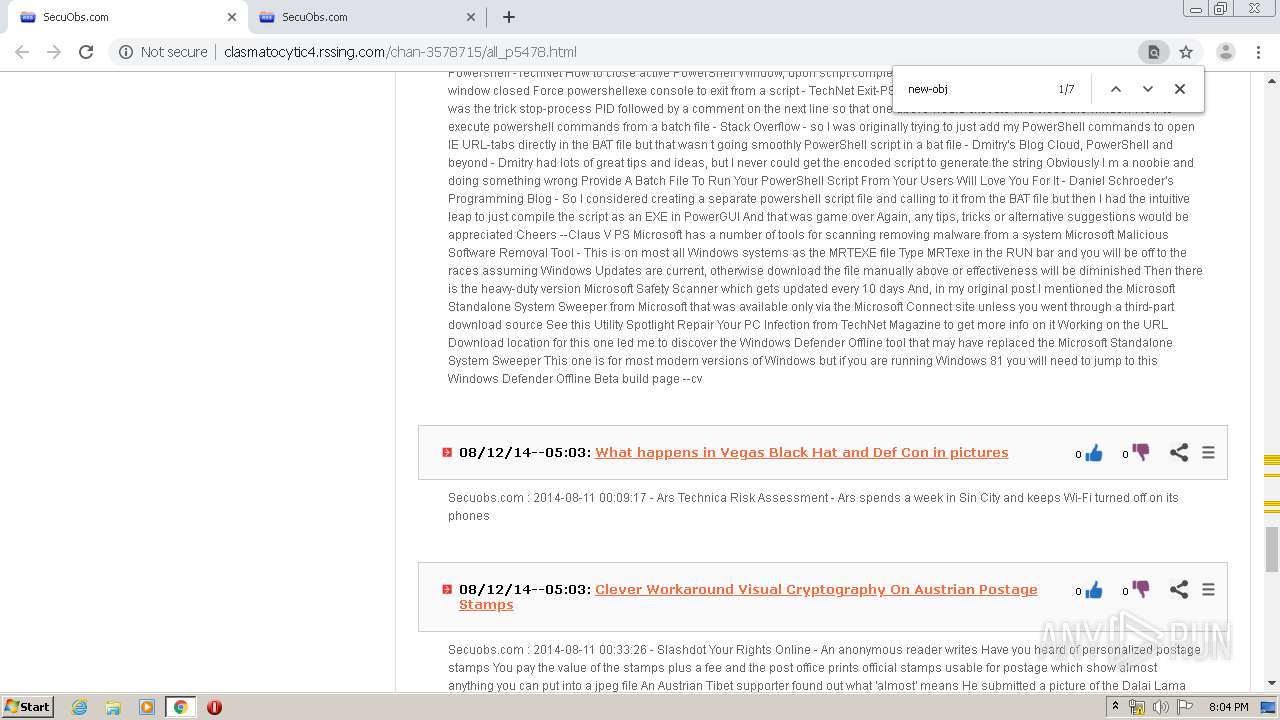The width and height of the screenshot is (1280, 720).
Task: Close the find bar
Action: (1180, 89)
